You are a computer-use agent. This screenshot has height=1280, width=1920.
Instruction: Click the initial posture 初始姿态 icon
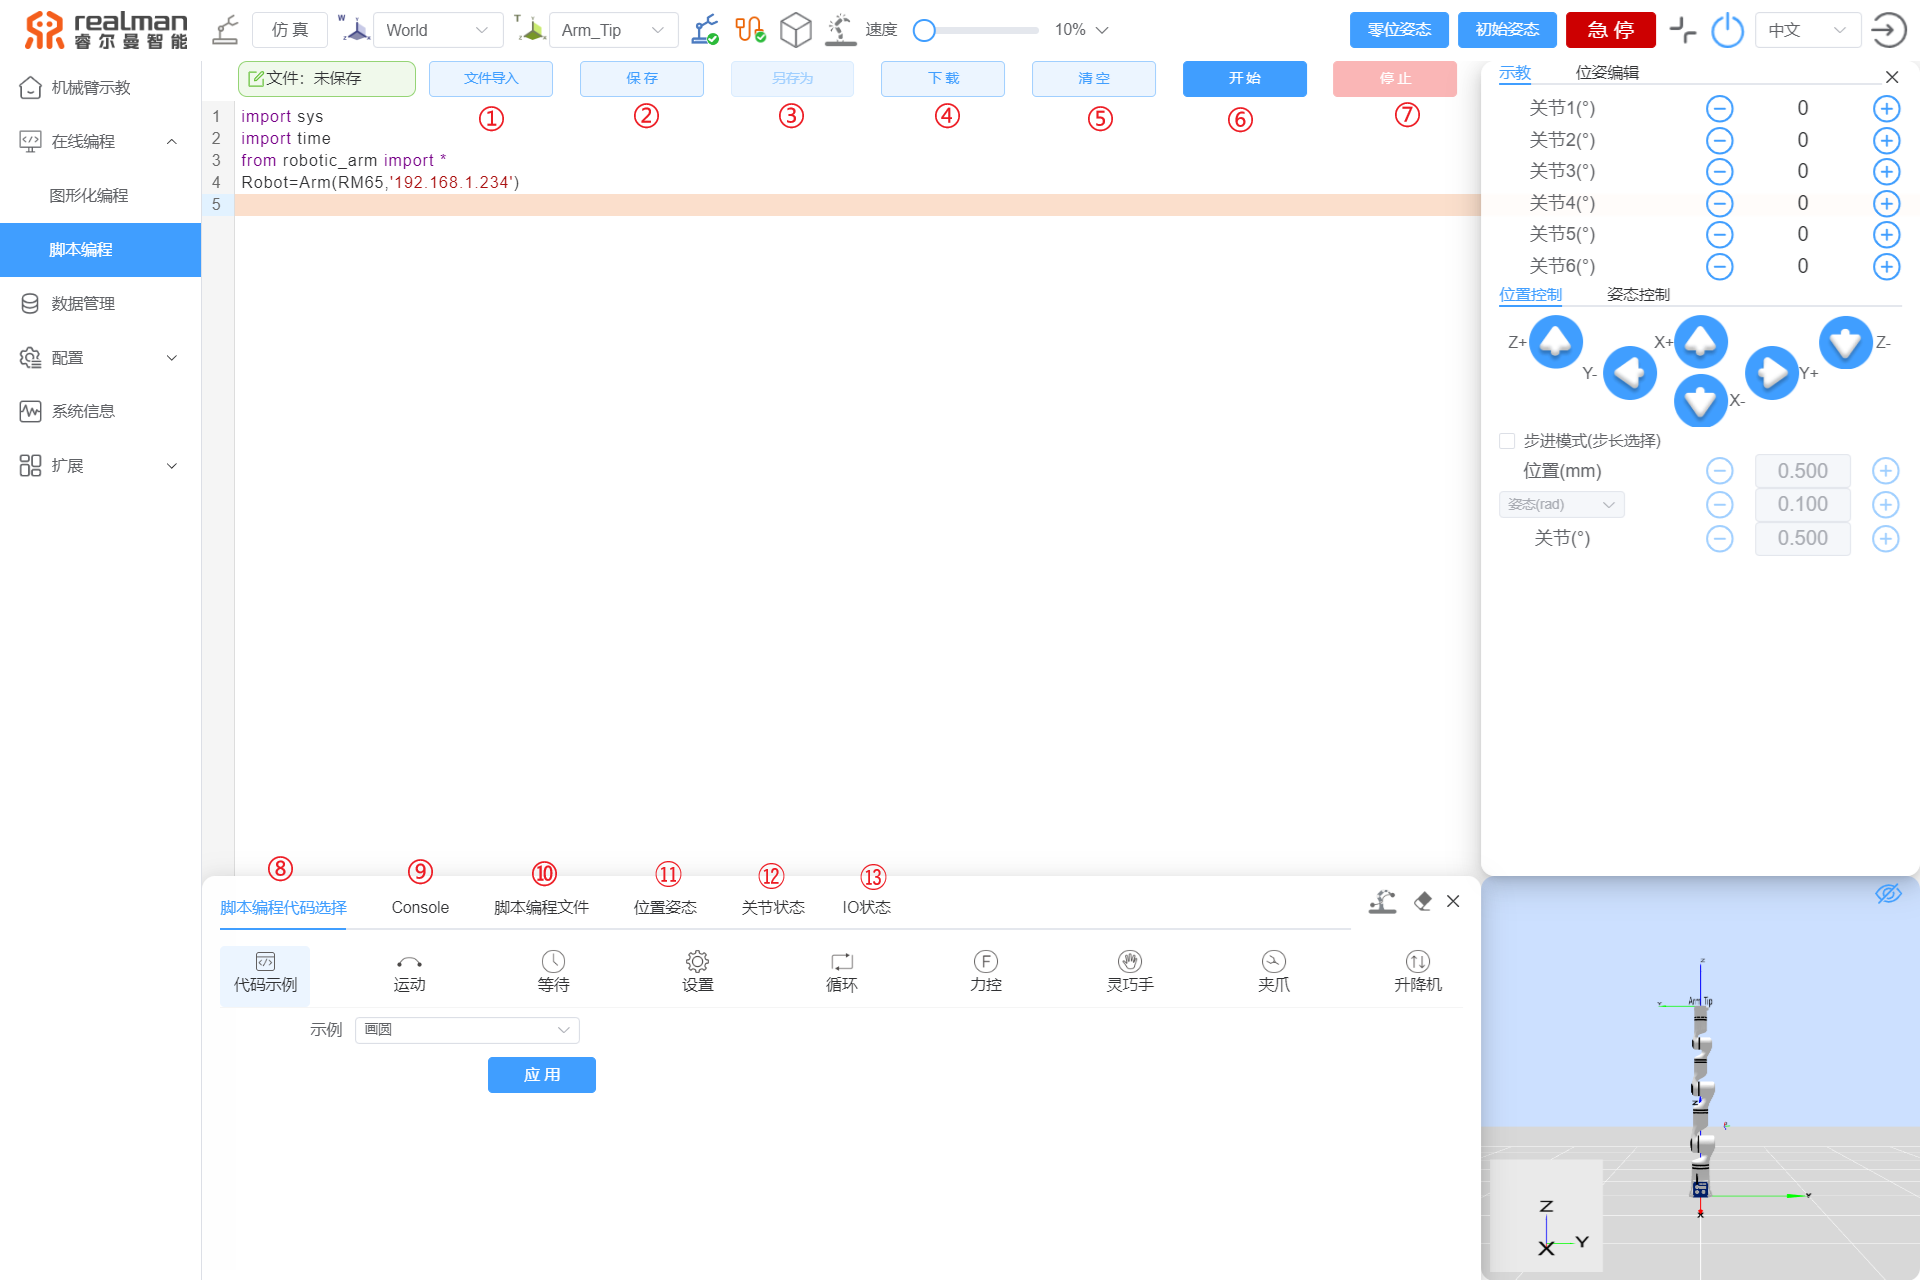pyautogui.click(x=1509, y=31)
